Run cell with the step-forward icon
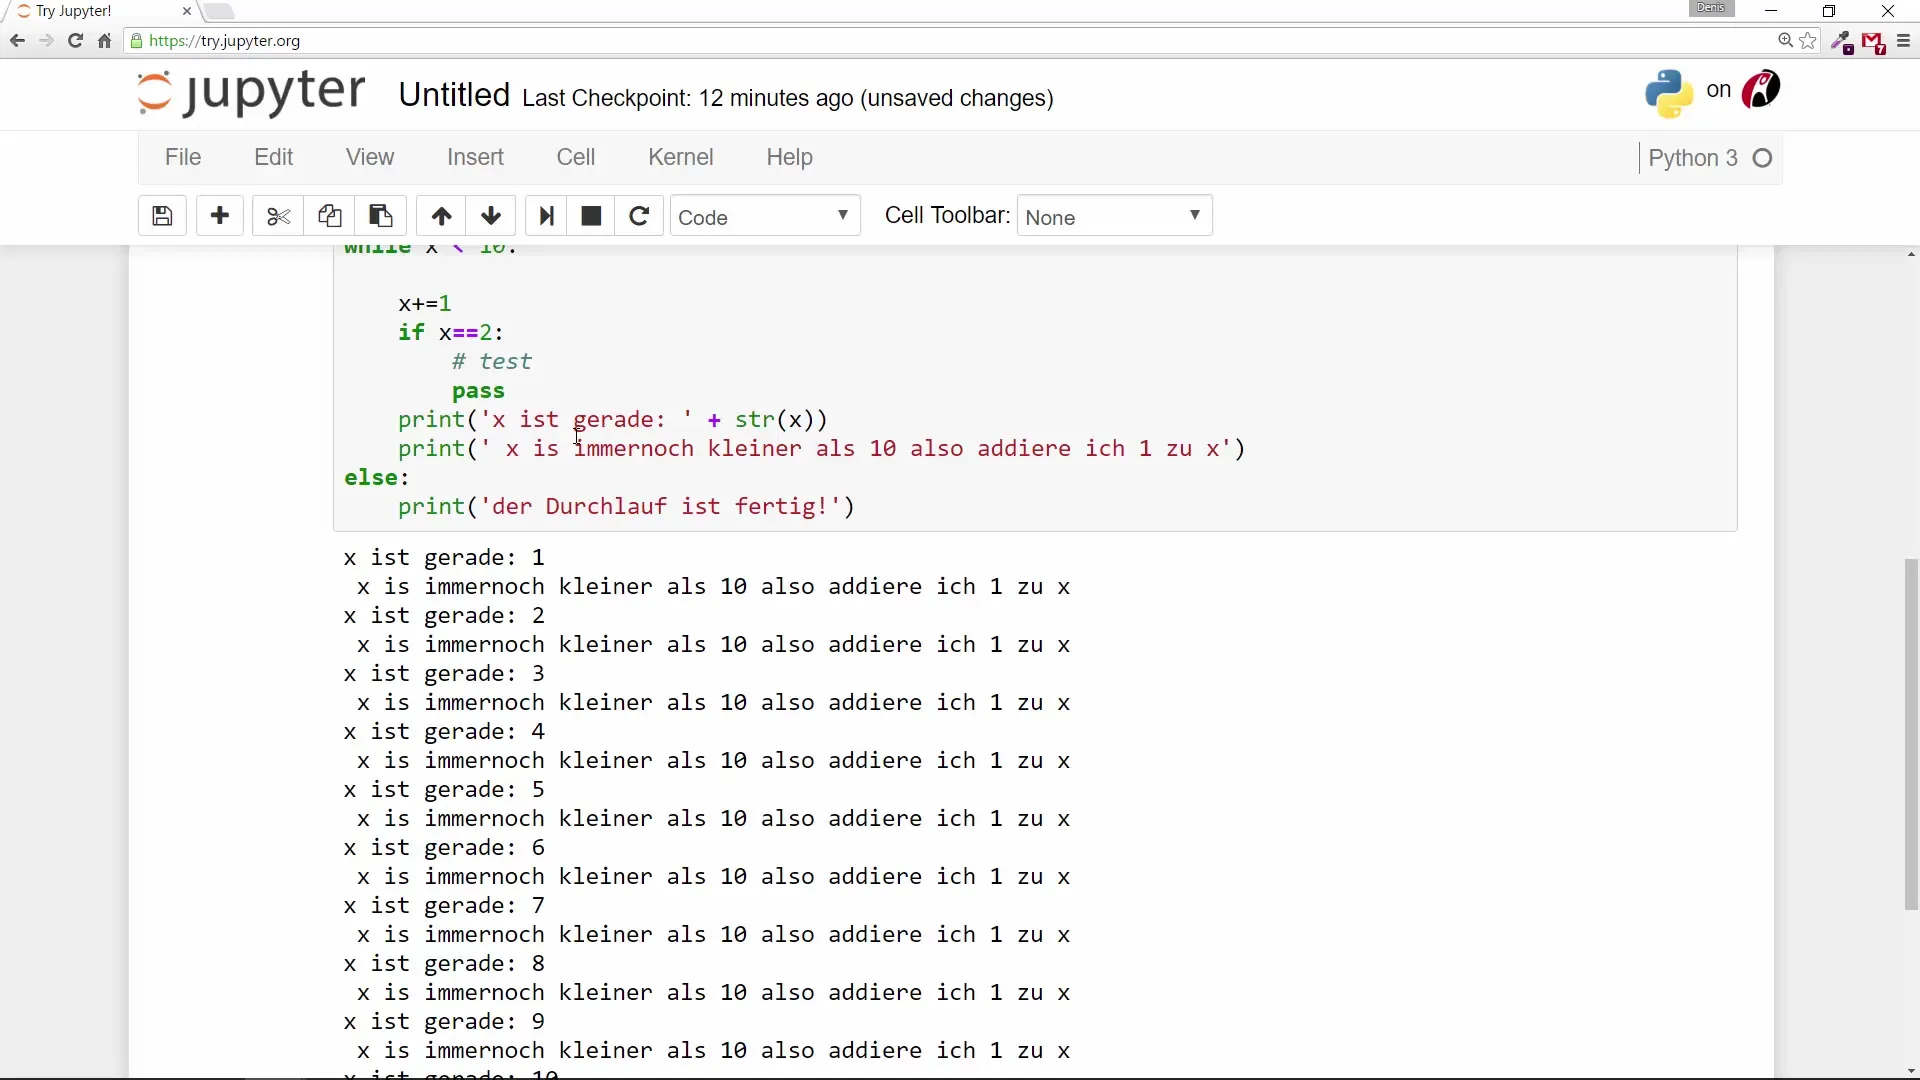 546,216
